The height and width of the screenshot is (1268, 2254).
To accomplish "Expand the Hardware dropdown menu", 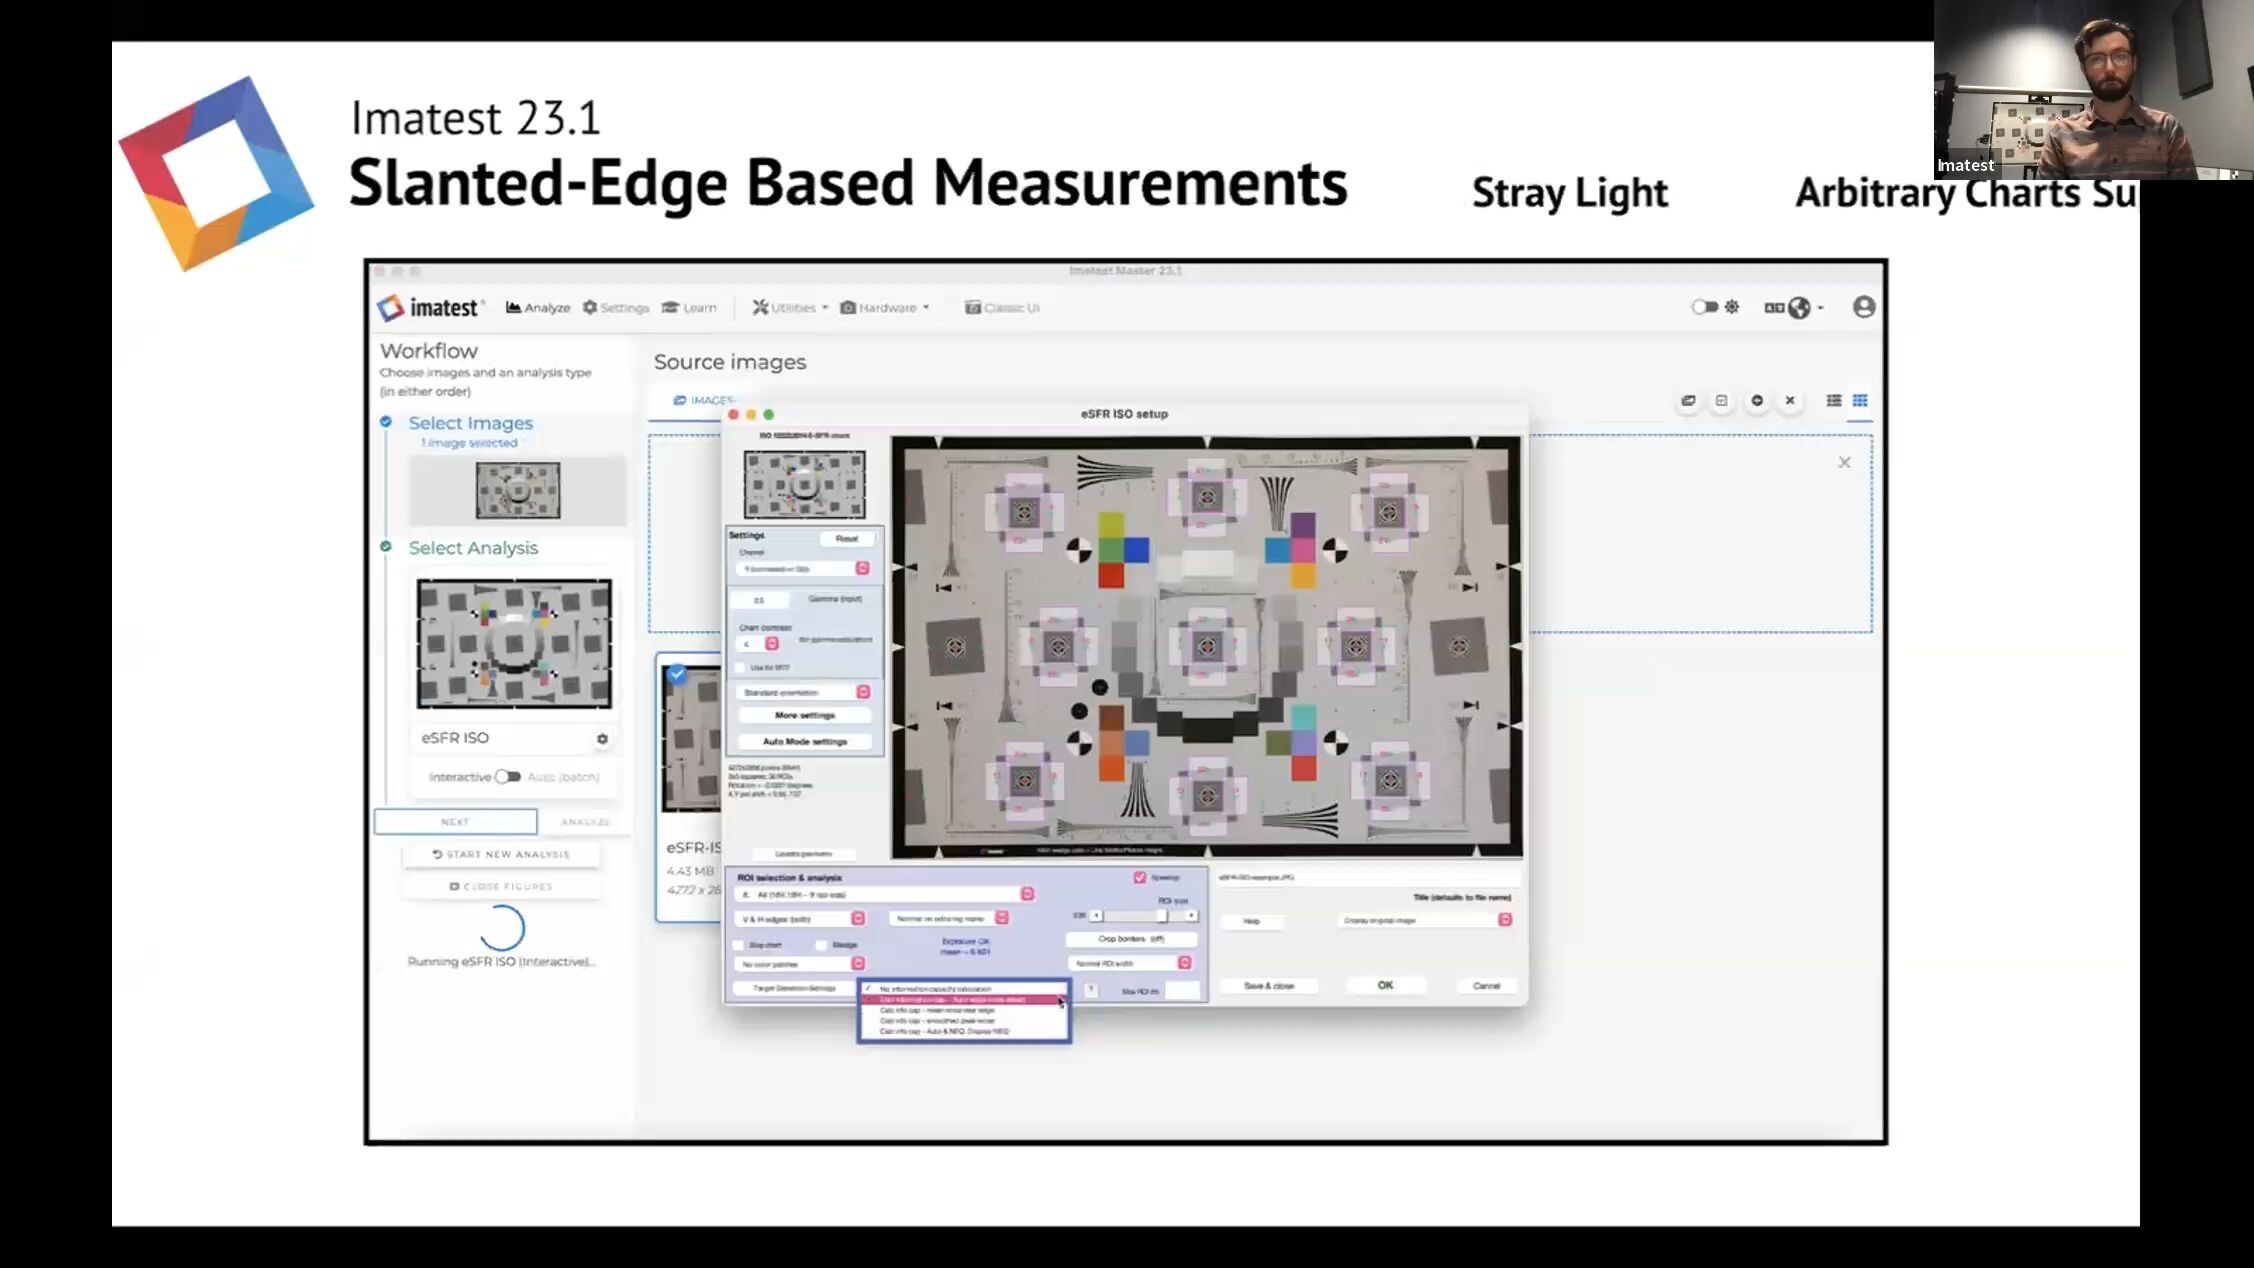I will click(885, 308).
